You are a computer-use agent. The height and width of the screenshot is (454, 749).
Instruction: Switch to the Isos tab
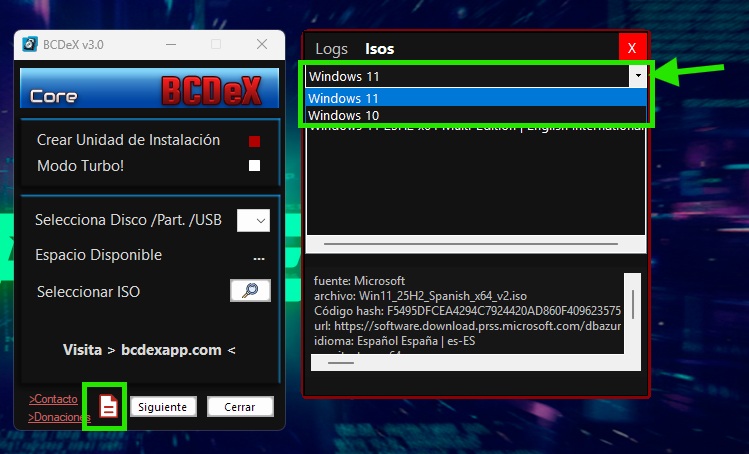click(380, 49)
